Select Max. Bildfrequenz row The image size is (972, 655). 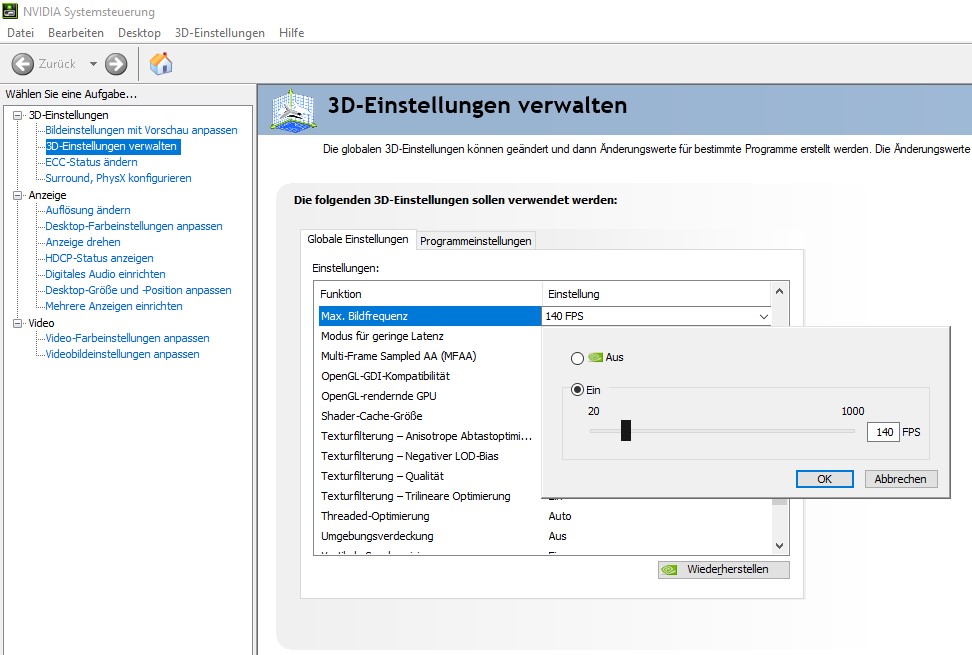point(430,316)
